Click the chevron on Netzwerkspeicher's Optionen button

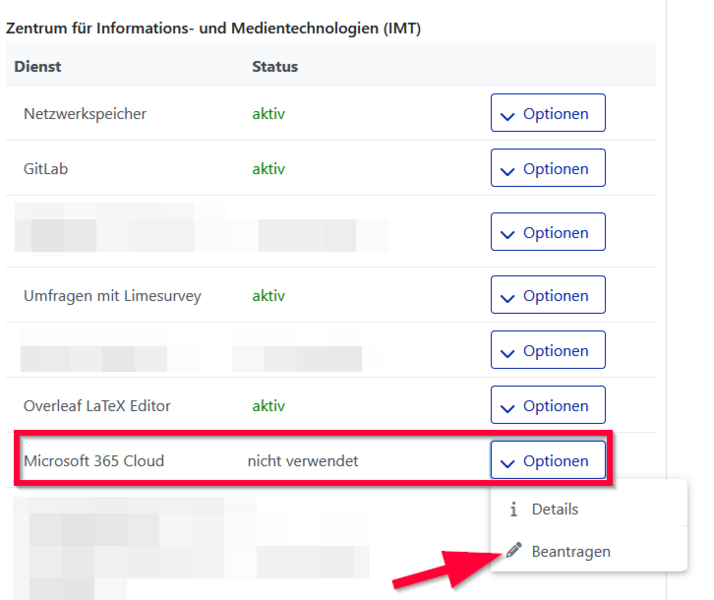pos(507,115)
